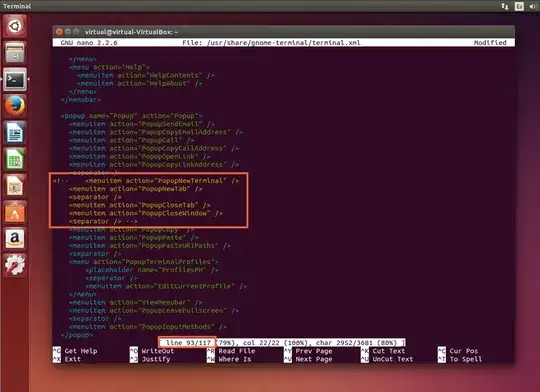Click the Next Page shortcut label

coord(314,359)
